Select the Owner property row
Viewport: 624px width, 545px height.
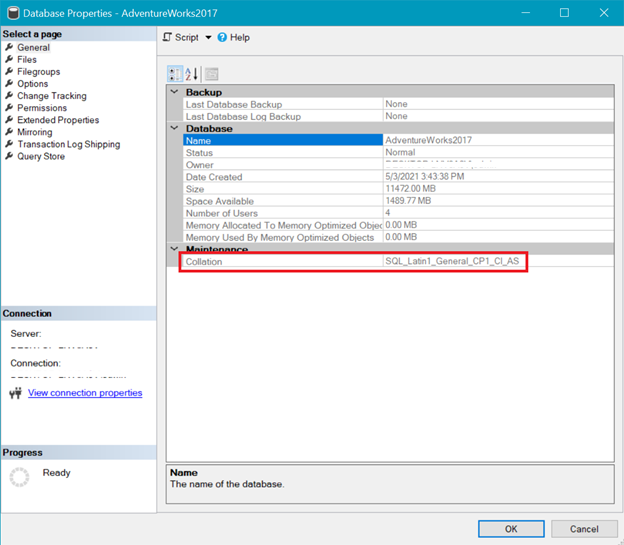pyautogui.click(x=398, y=164)
